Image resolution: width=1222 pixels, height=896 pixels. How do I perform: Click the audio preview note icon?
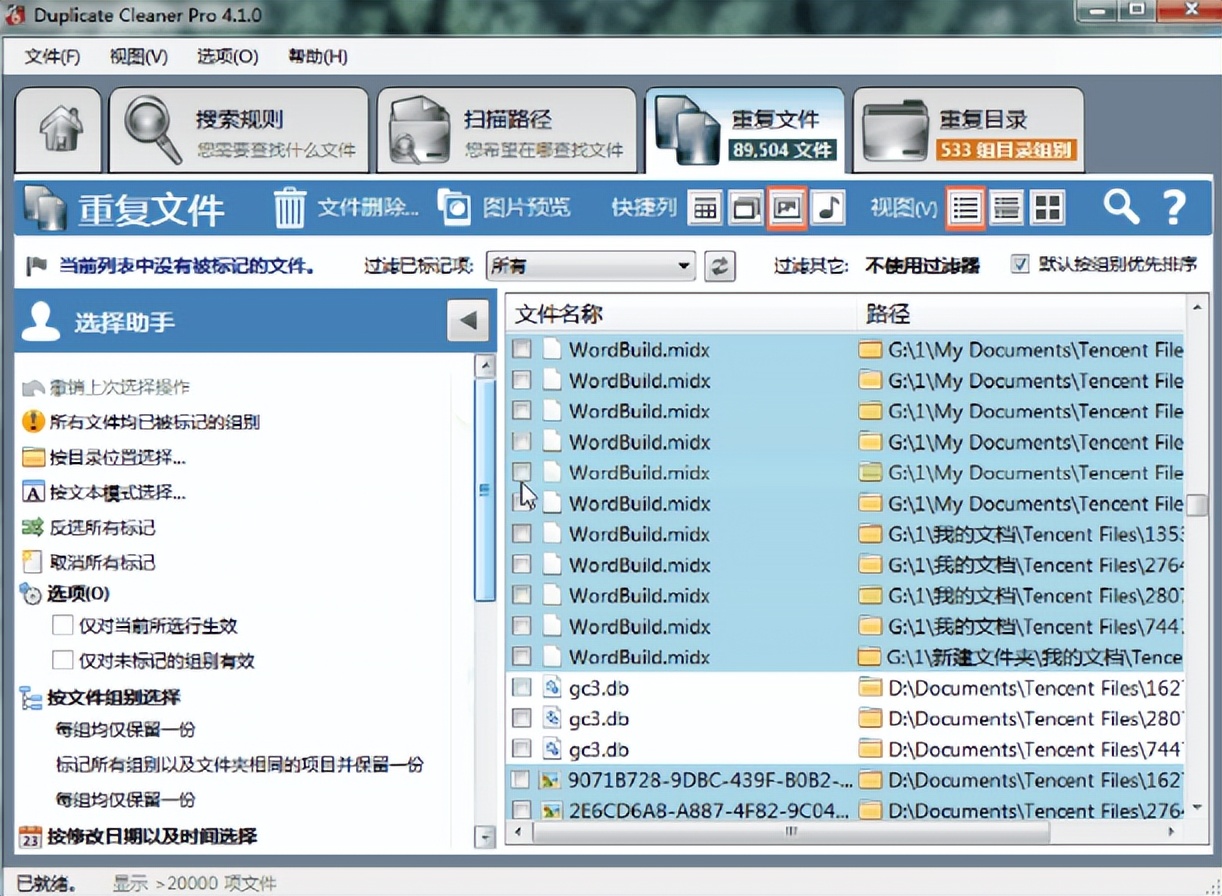[x=829, y=208]
